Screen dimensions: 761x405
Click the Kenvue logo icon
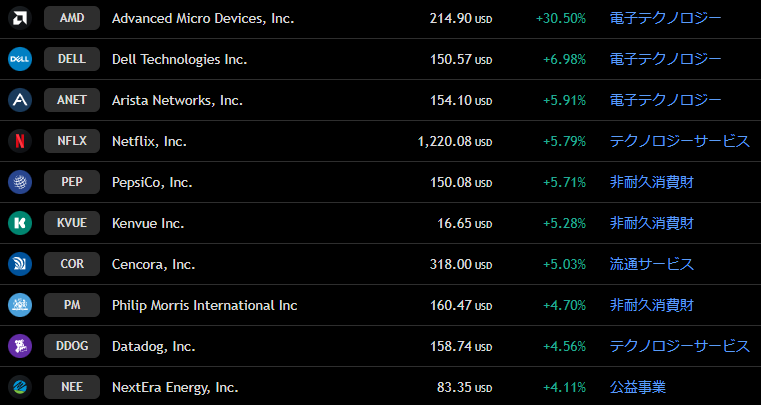(20, 223)
